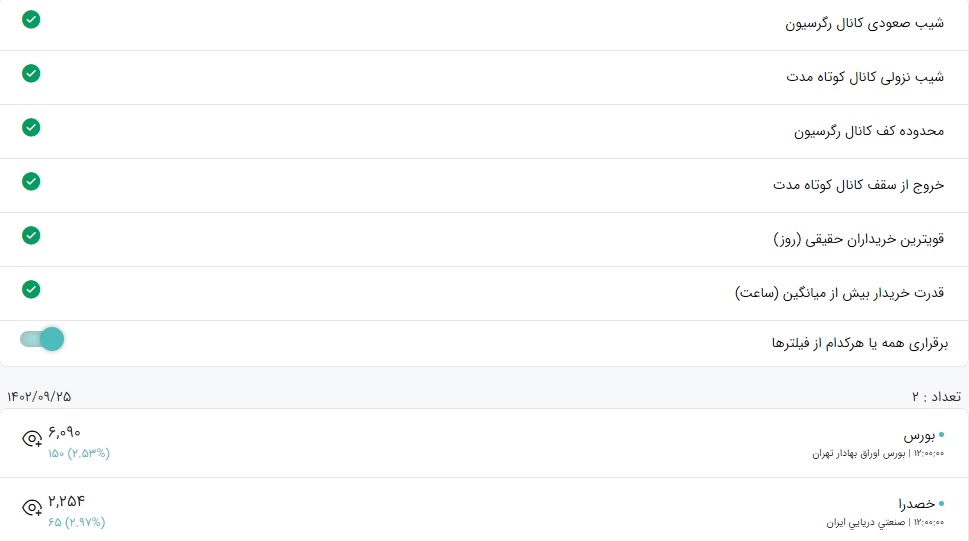
Task: Click green check for قویترین خریداران حقیقی
Action: pos(31,236)
